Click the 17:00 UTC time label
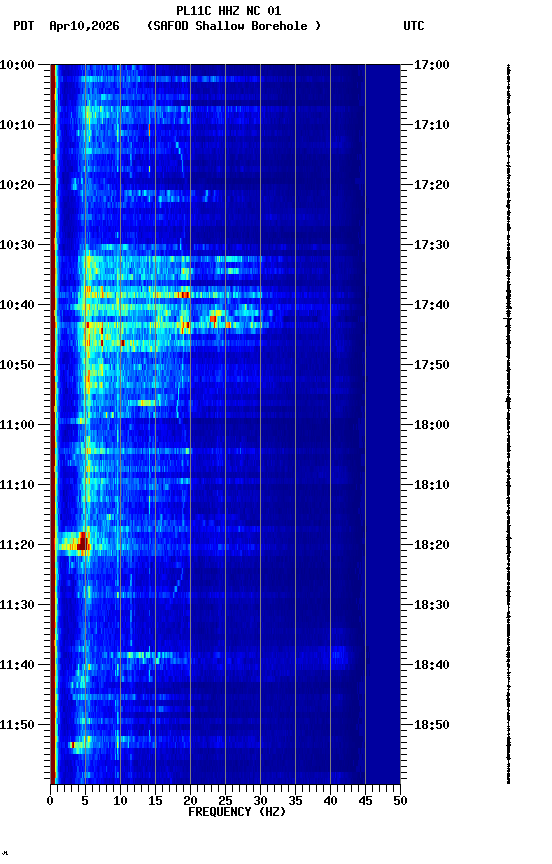Screen dimensions: 552x864 [x=432, y=65]
